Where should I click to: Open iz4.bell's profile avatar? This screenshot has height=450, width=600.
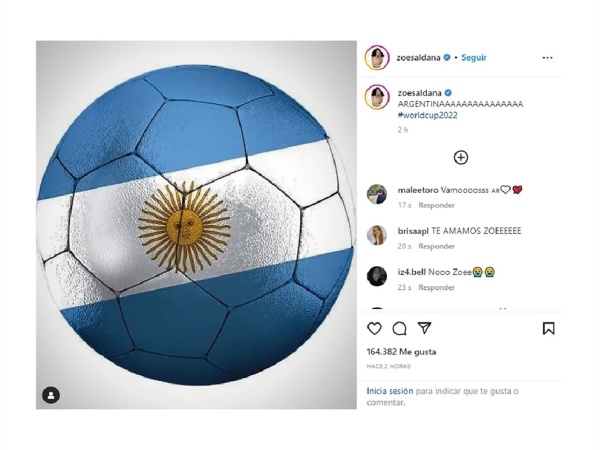pos(377,276)
